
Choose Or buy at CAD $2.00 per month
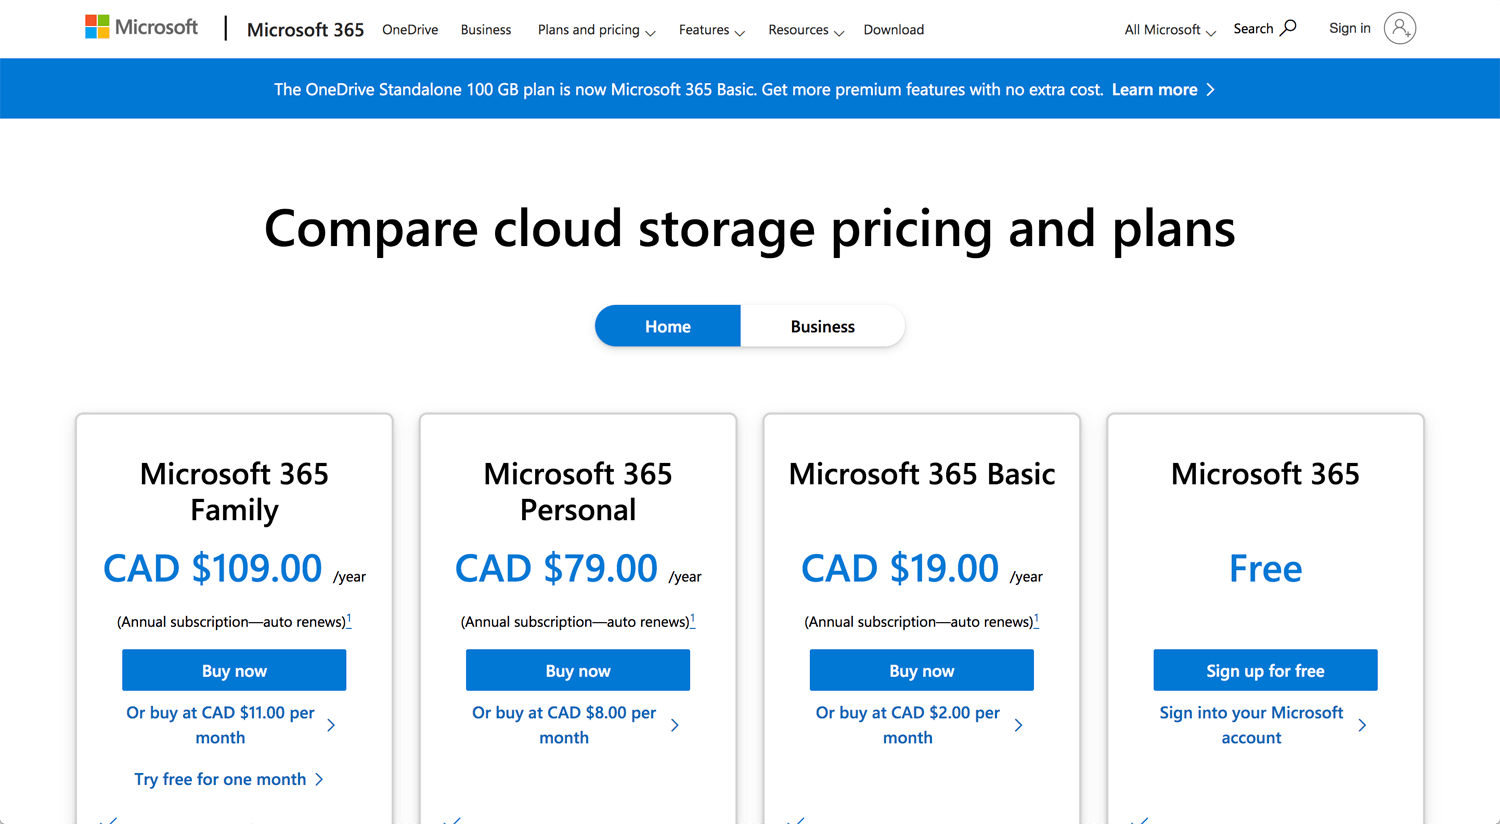coord(919,725)
